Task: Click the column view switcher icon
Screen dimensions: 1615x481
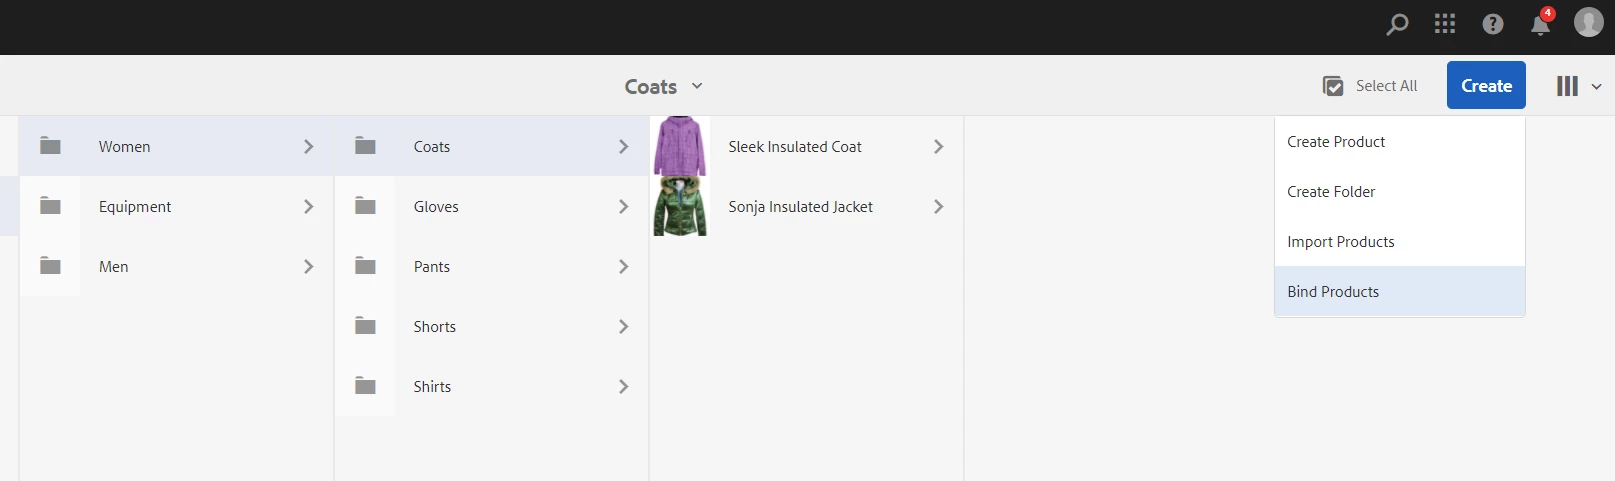Action: [x=1567, y=86]
